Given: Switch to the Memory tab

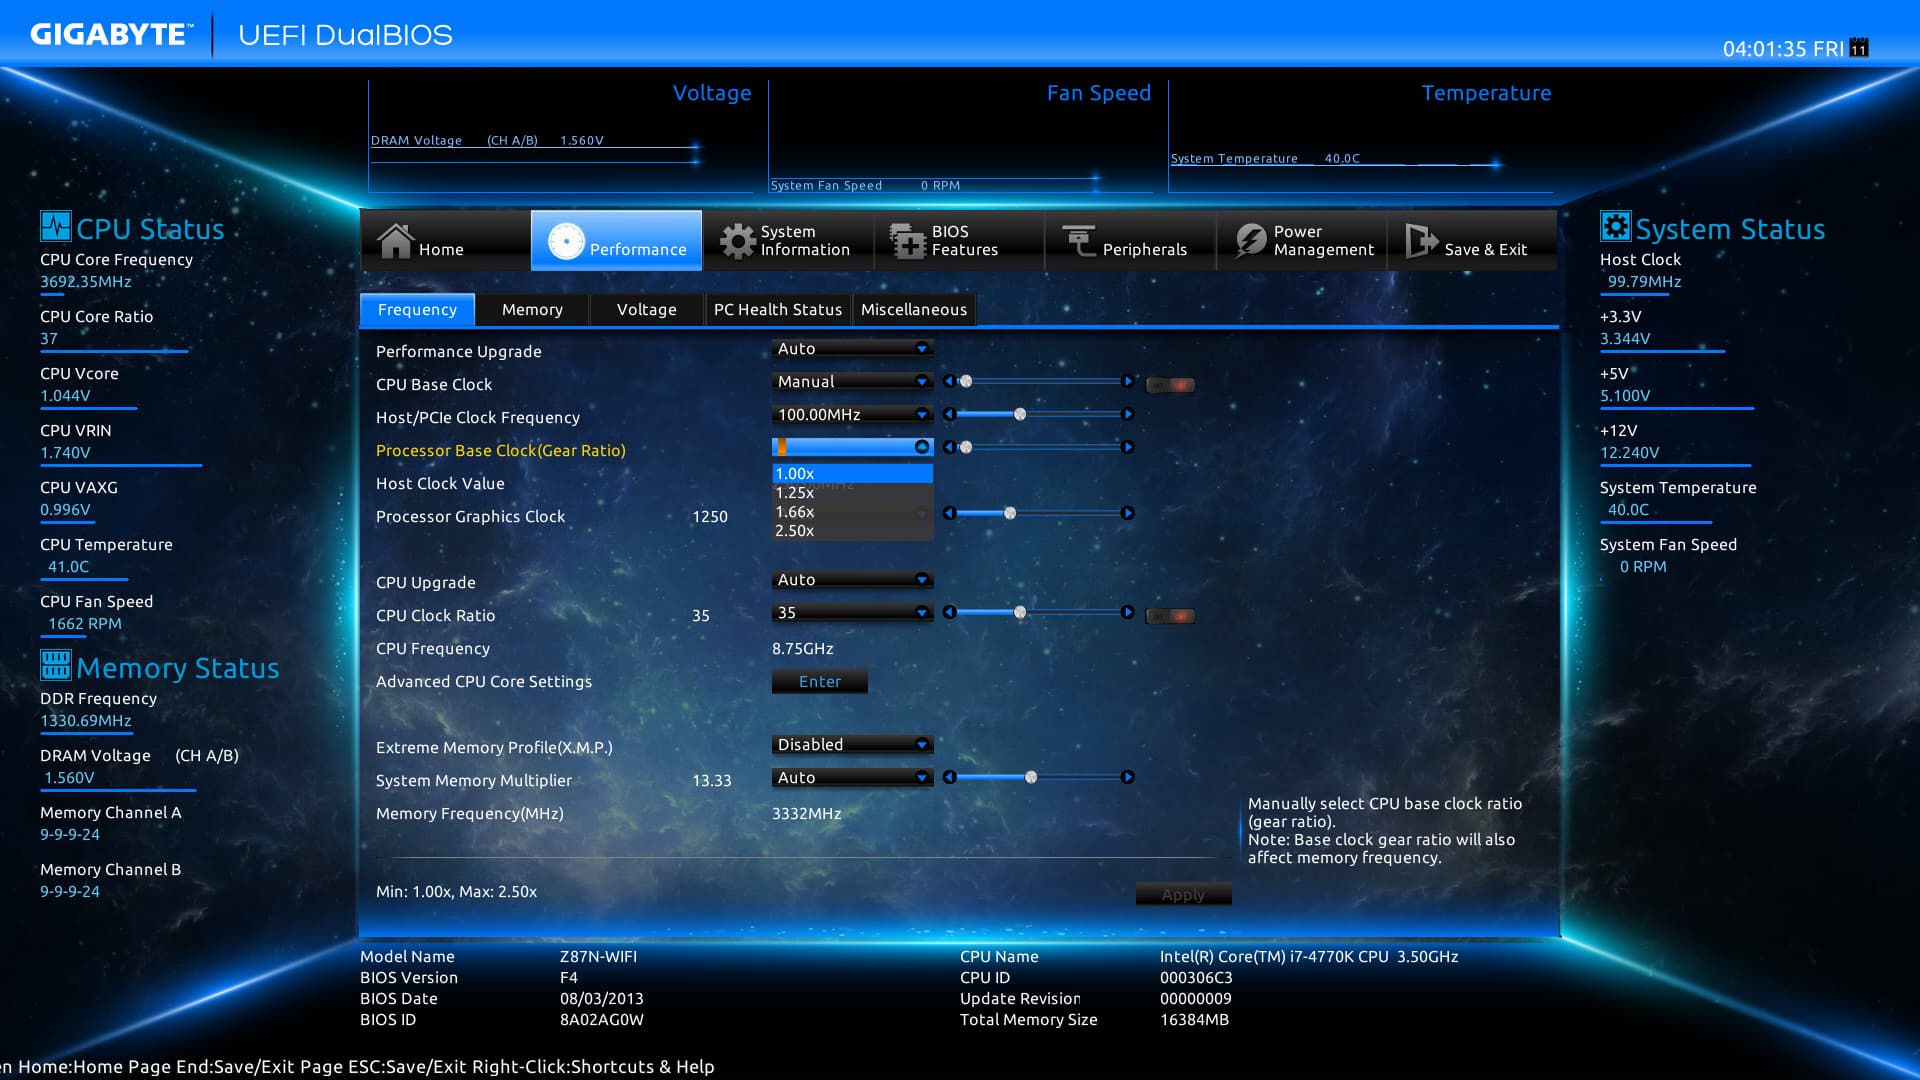Looking at the screenshot, I should click(532, 310).
